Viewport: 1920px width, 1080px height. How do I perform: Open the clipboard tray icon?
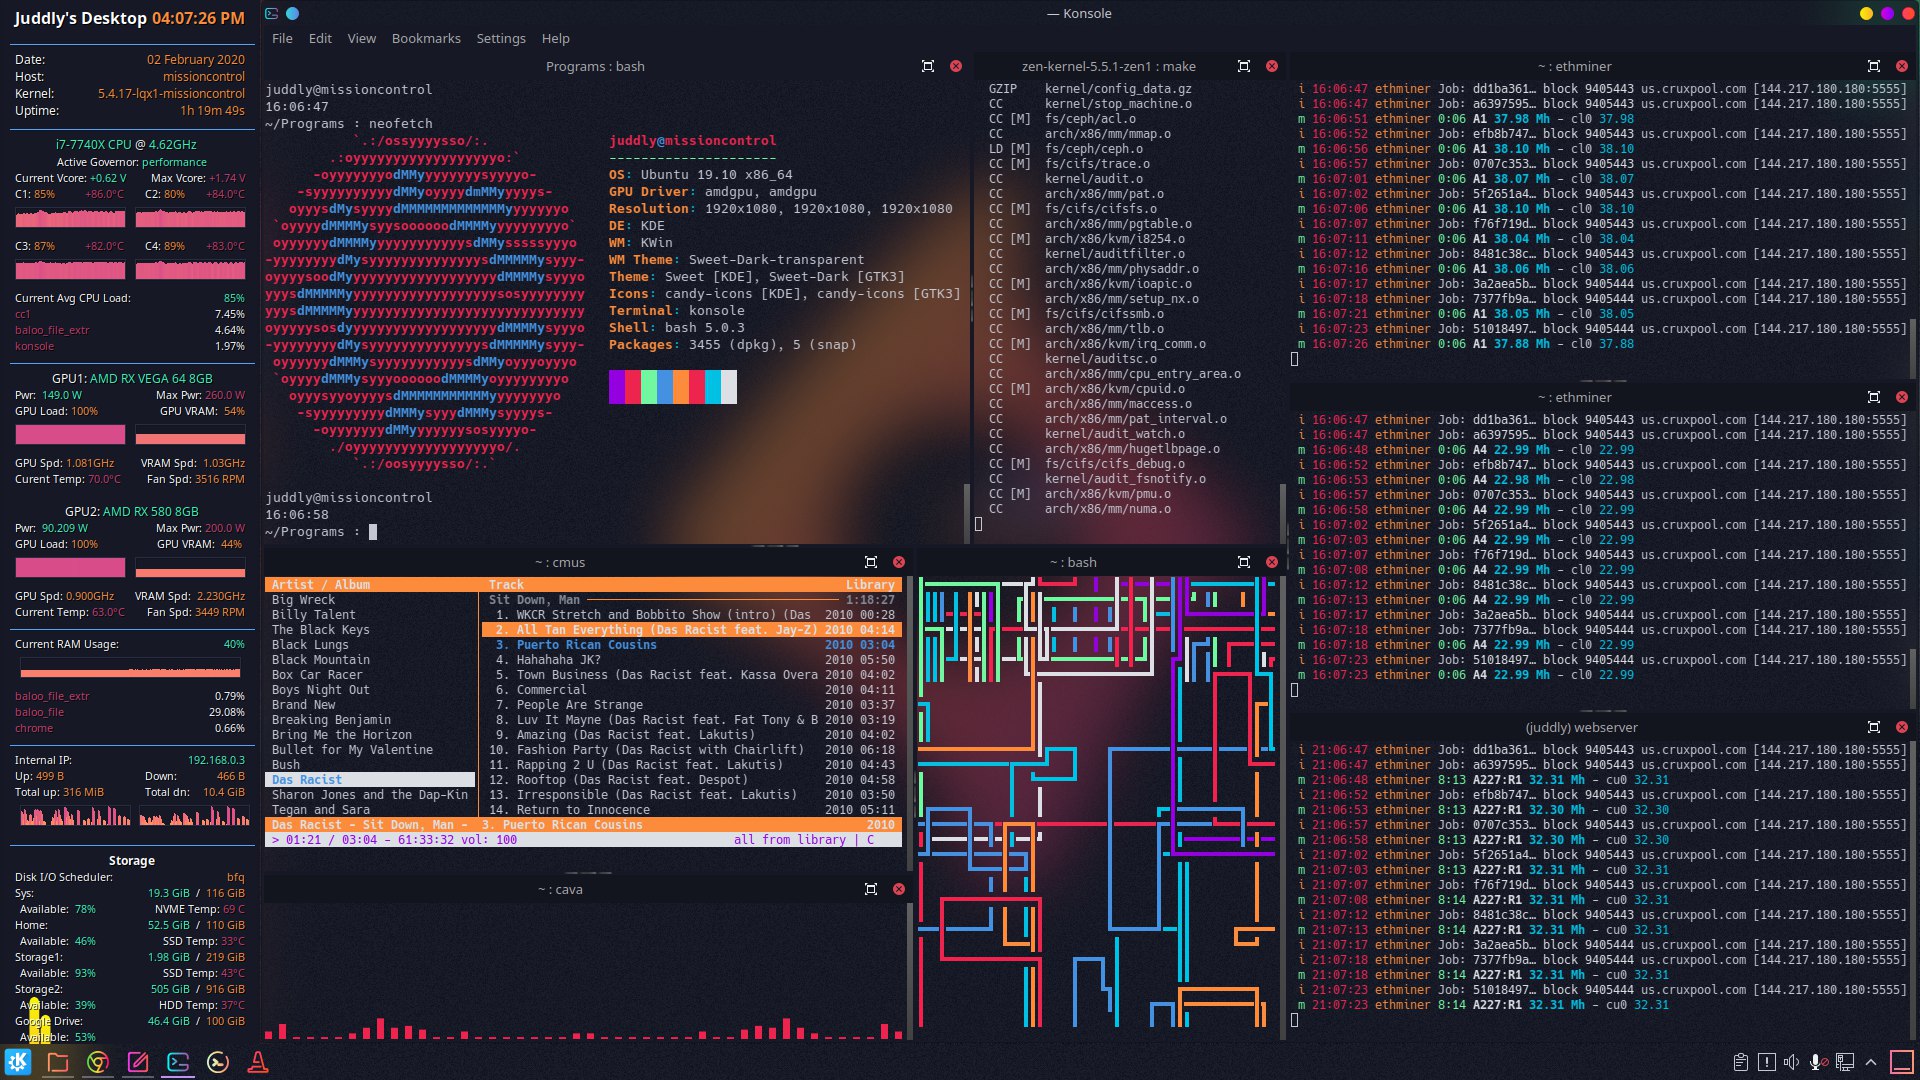[1741, 1062]
